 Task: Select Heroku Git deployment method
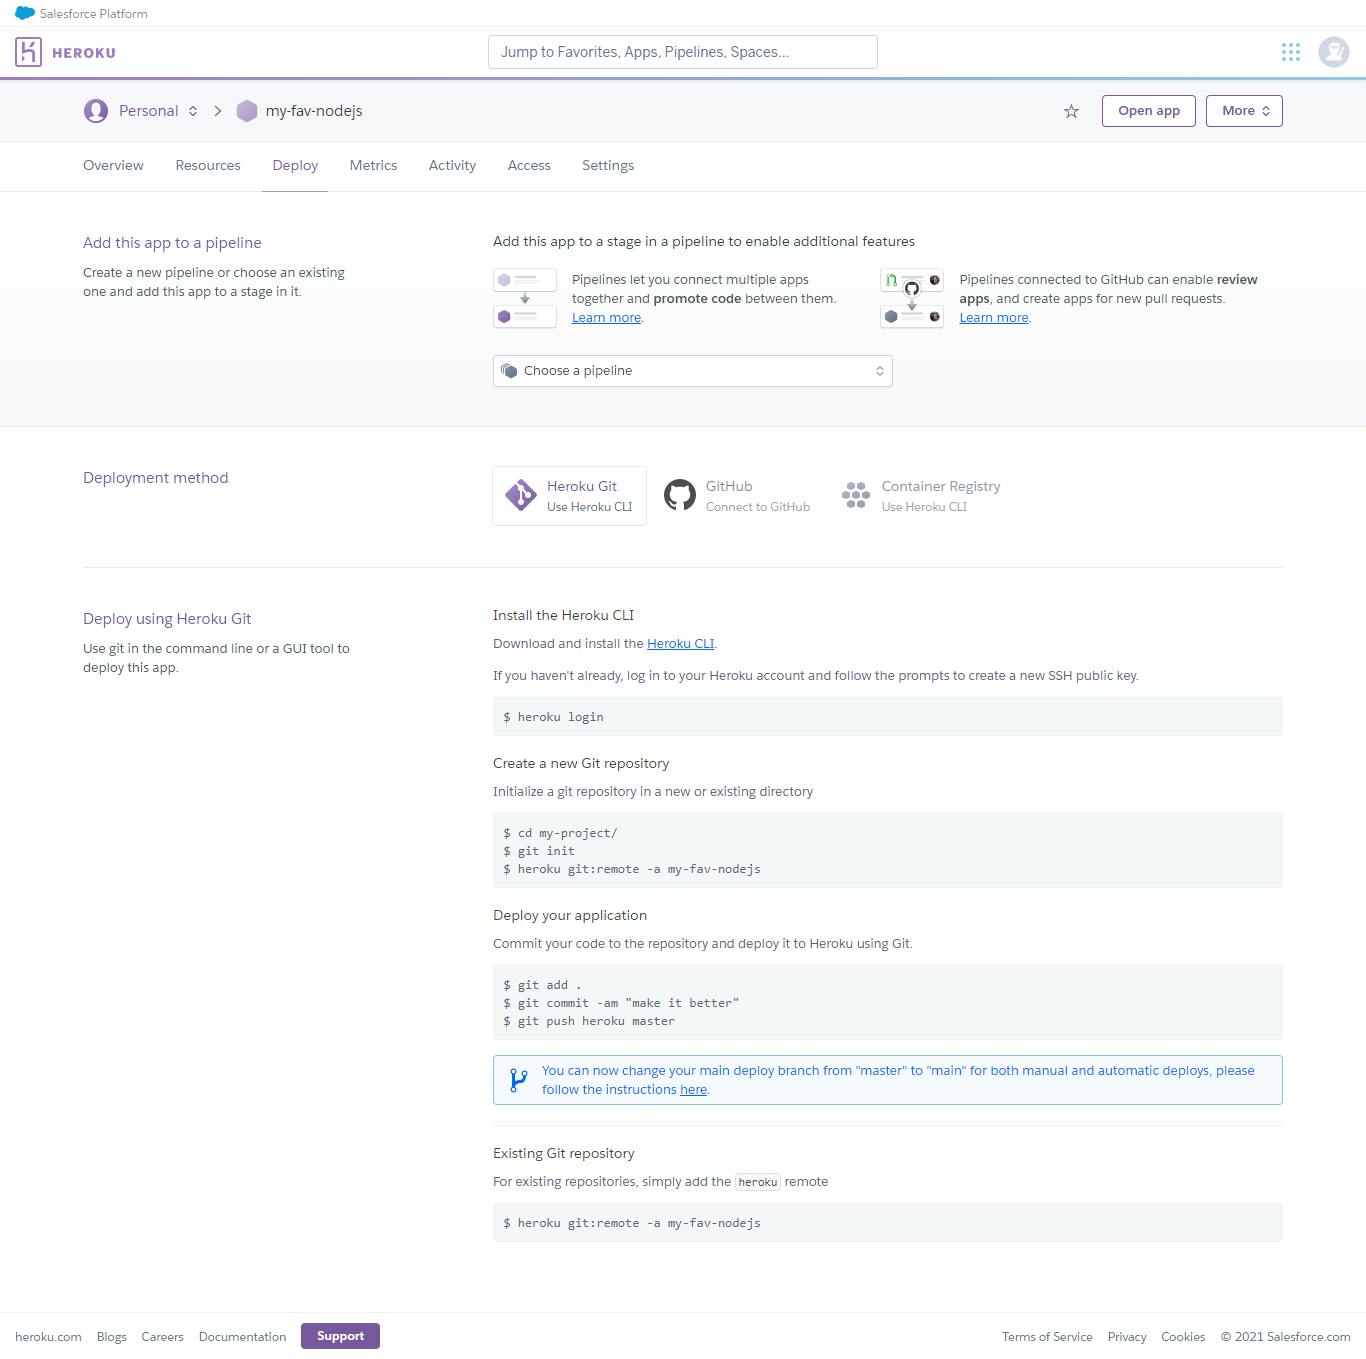[569, 495]
